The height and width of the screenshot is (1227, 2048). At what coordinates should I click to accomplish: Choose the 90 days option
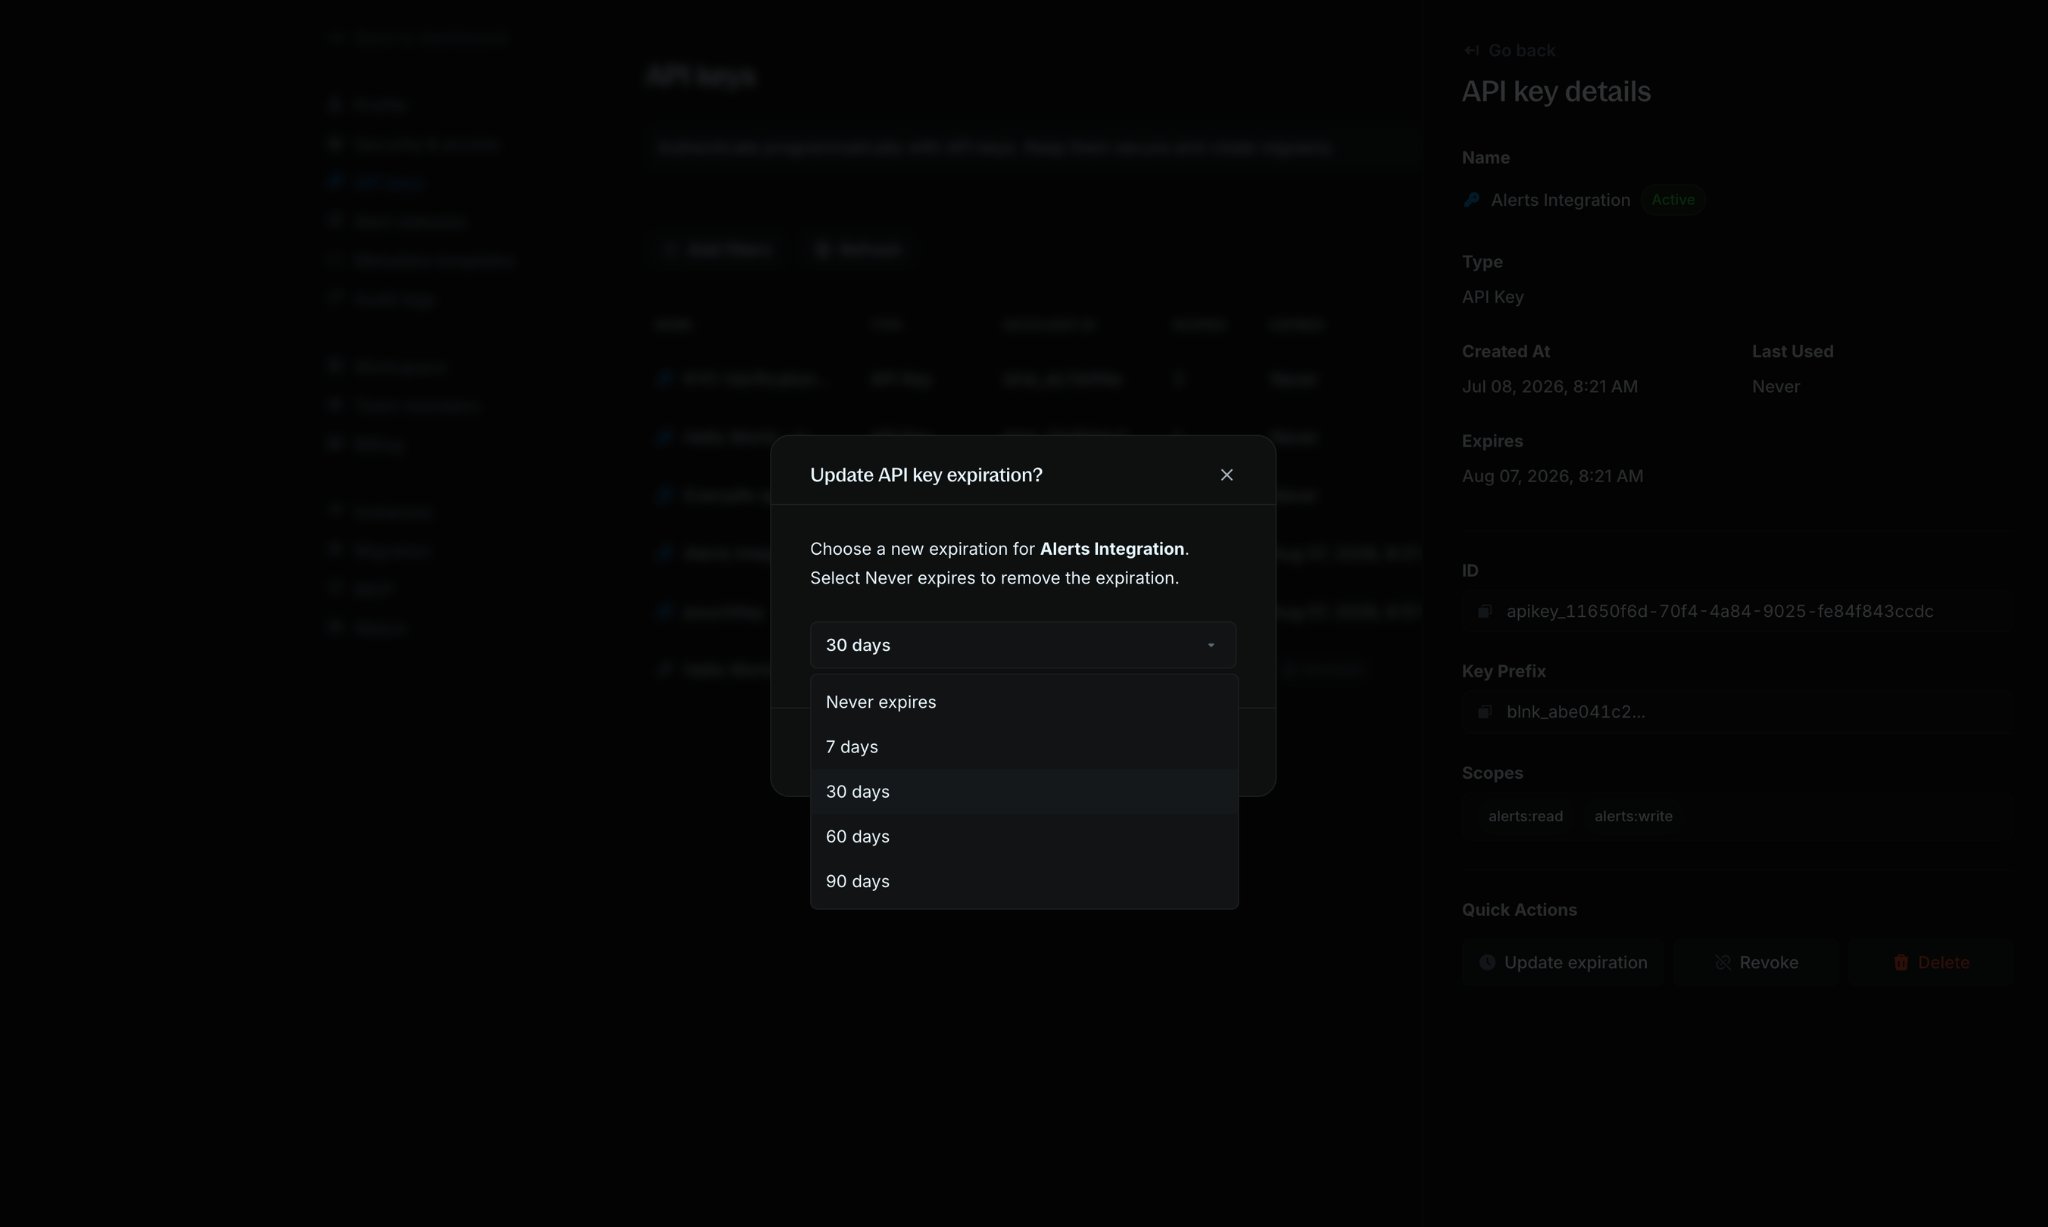click(x=1024, y=881)
